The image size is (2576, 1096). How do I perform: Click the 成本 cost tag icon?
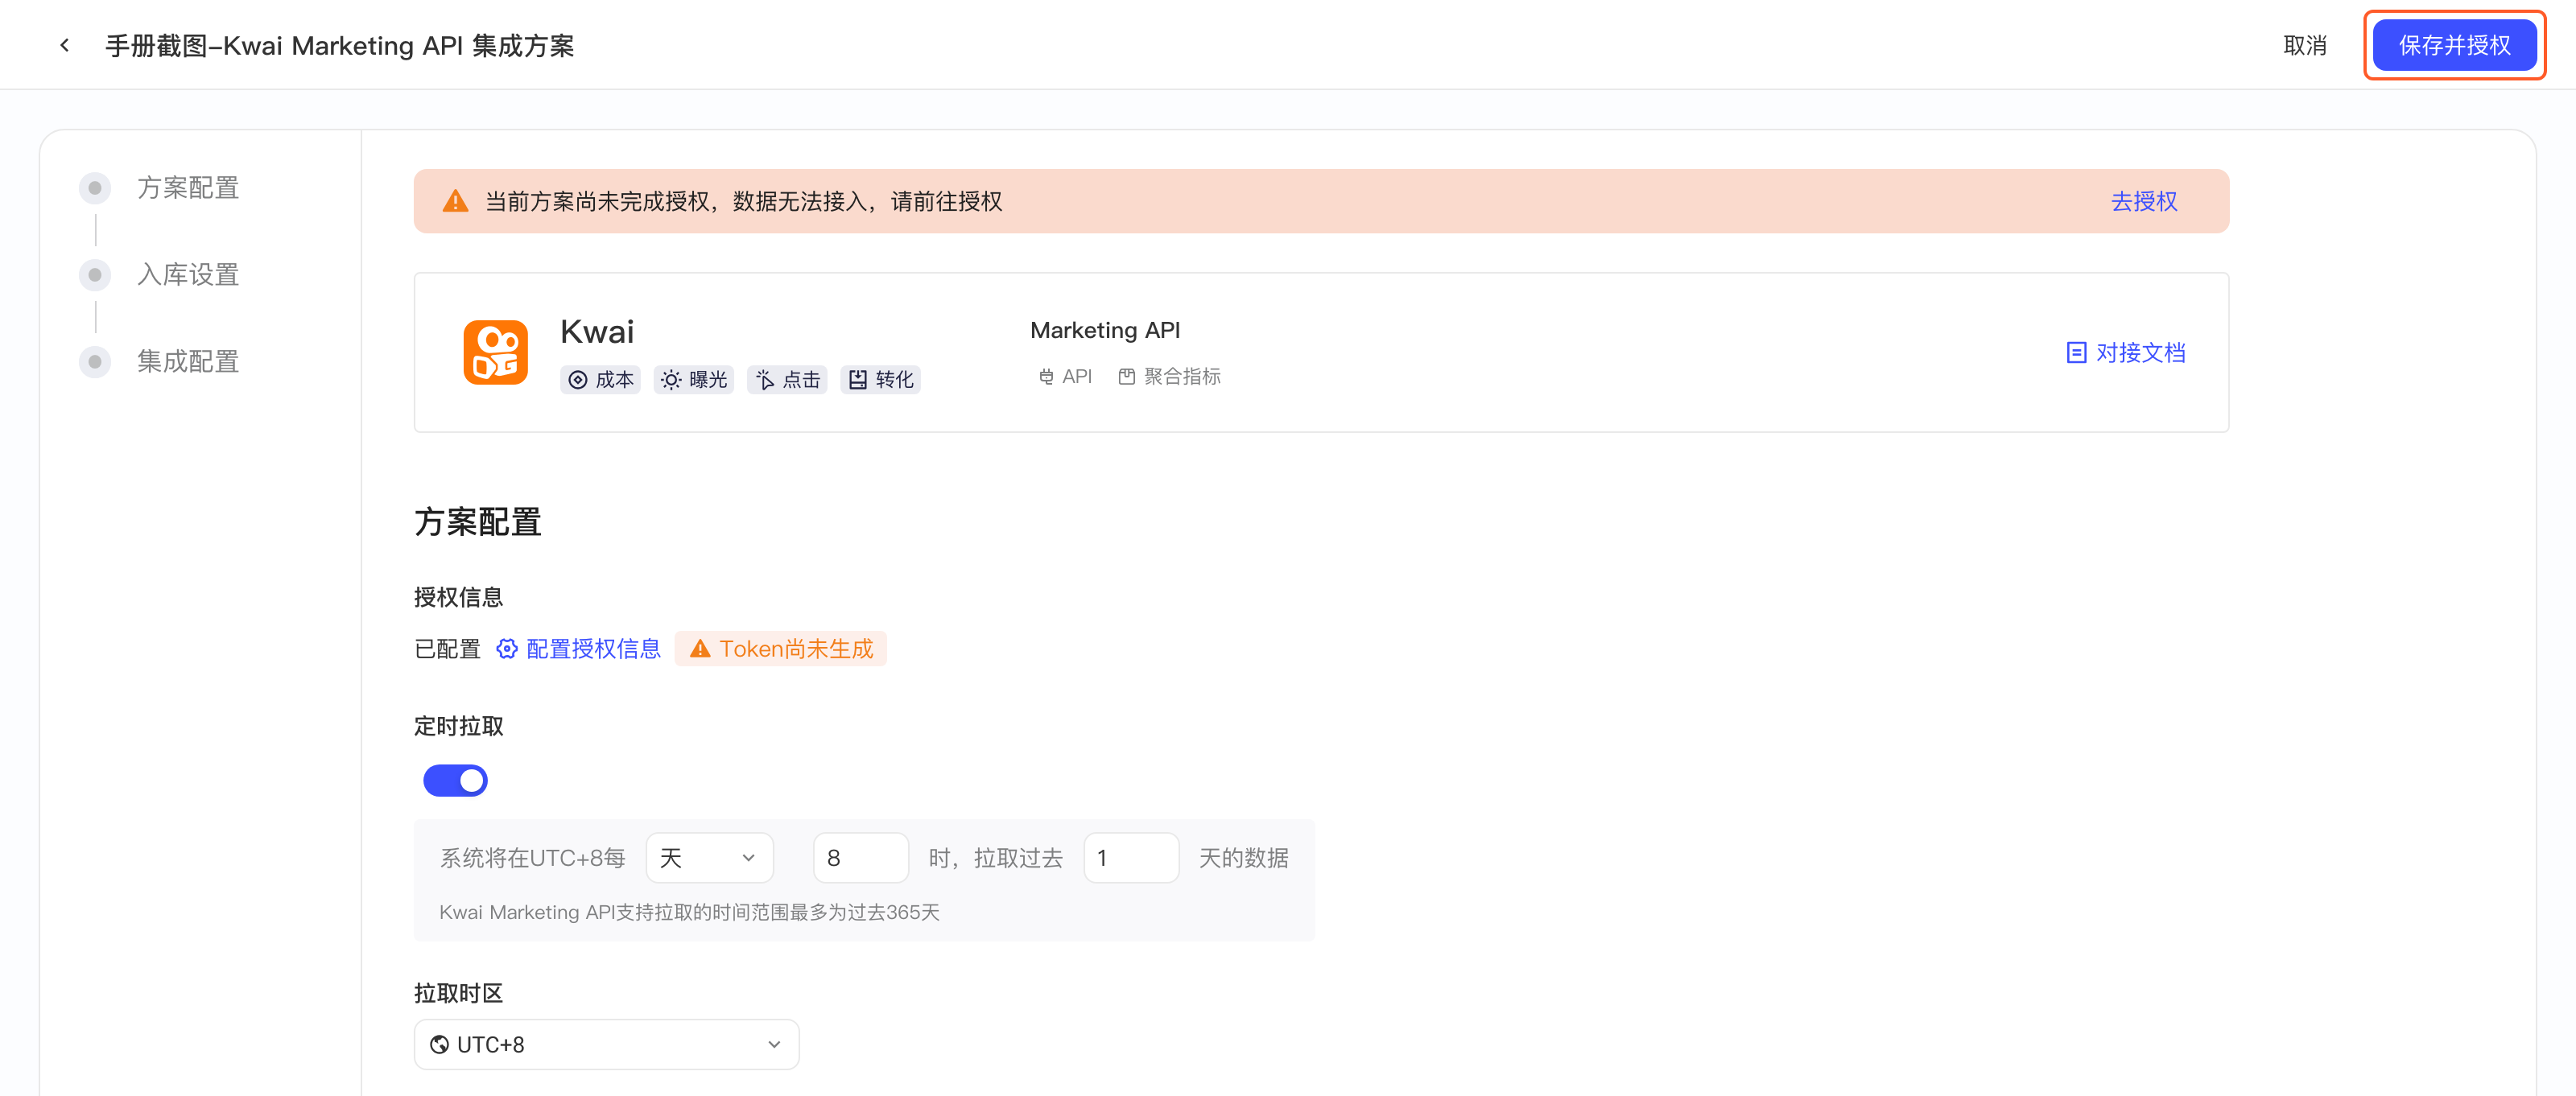pos(578,380)
